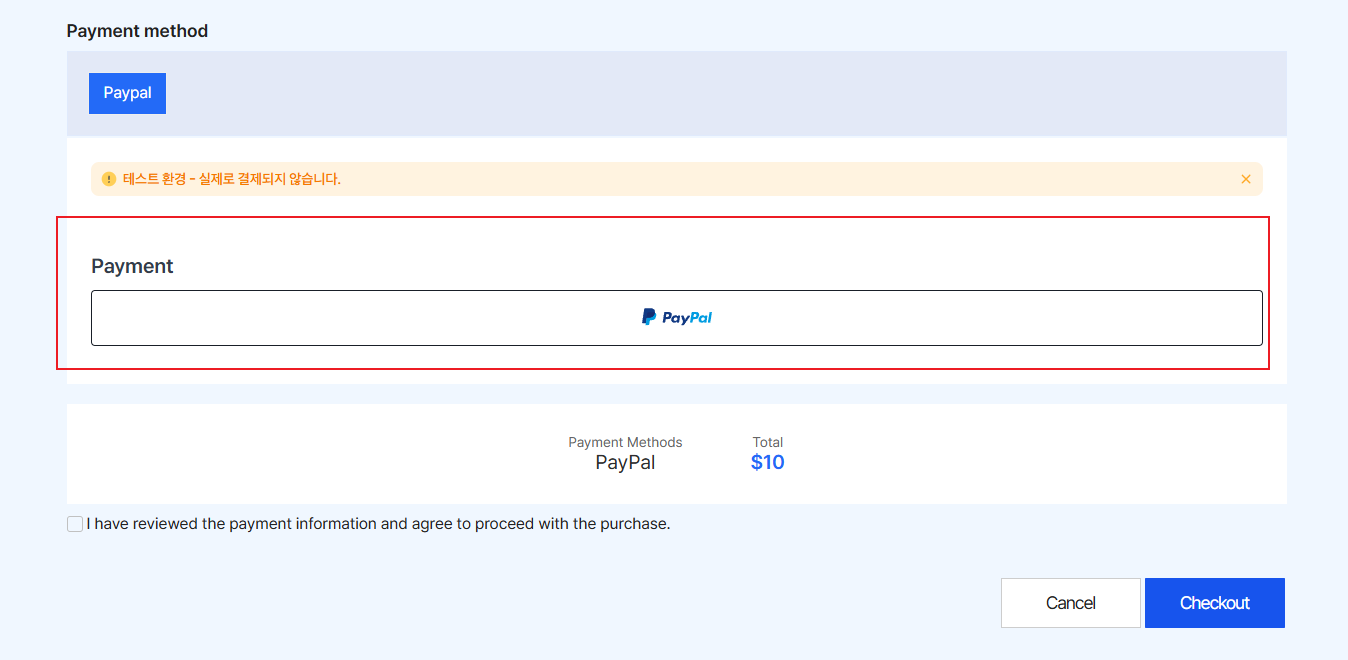Click the Payment method heading
The image size is (1348, 660).
(x=137, y=31)
